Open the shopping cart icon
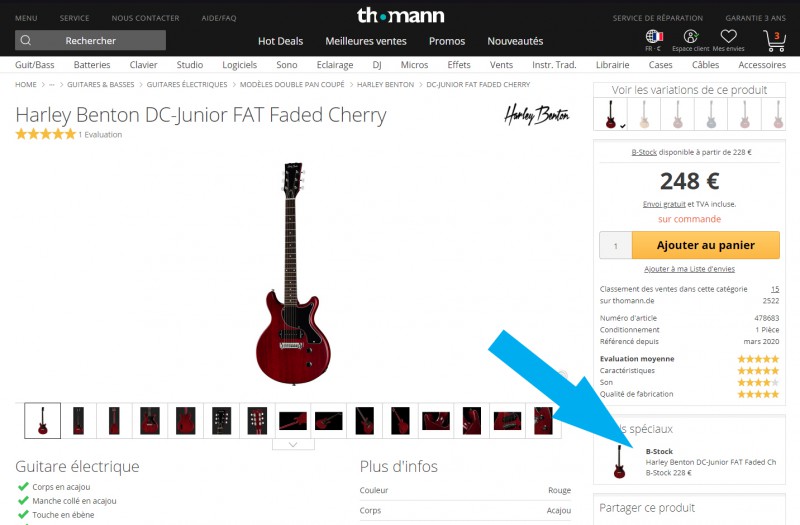Screen dimensions: 800x525 pos(774,41)
